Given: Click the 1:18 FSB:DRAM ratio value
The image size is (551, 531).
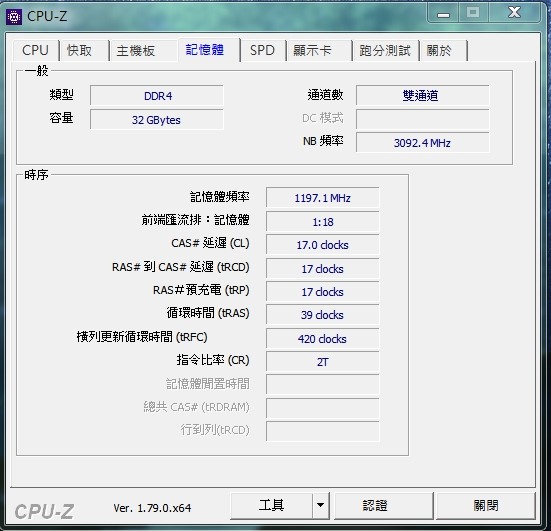Looking at the screenshot, I should 323,221.
